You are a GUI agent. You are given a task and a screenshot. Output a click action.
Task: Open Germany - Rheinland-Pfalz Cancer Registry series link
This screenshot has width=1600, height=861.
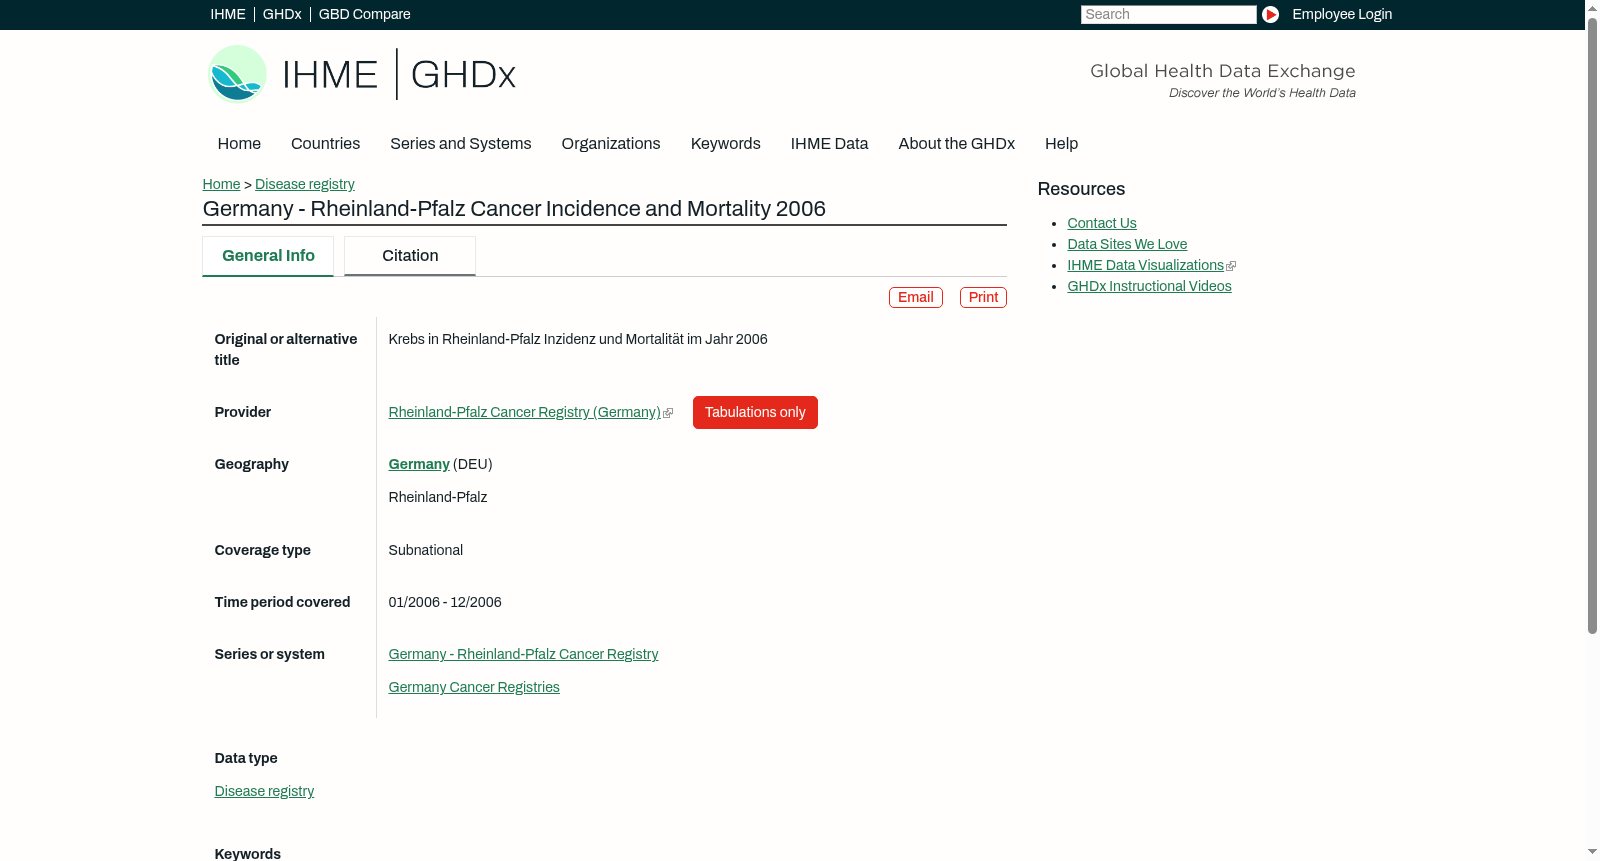click(524, 654)
